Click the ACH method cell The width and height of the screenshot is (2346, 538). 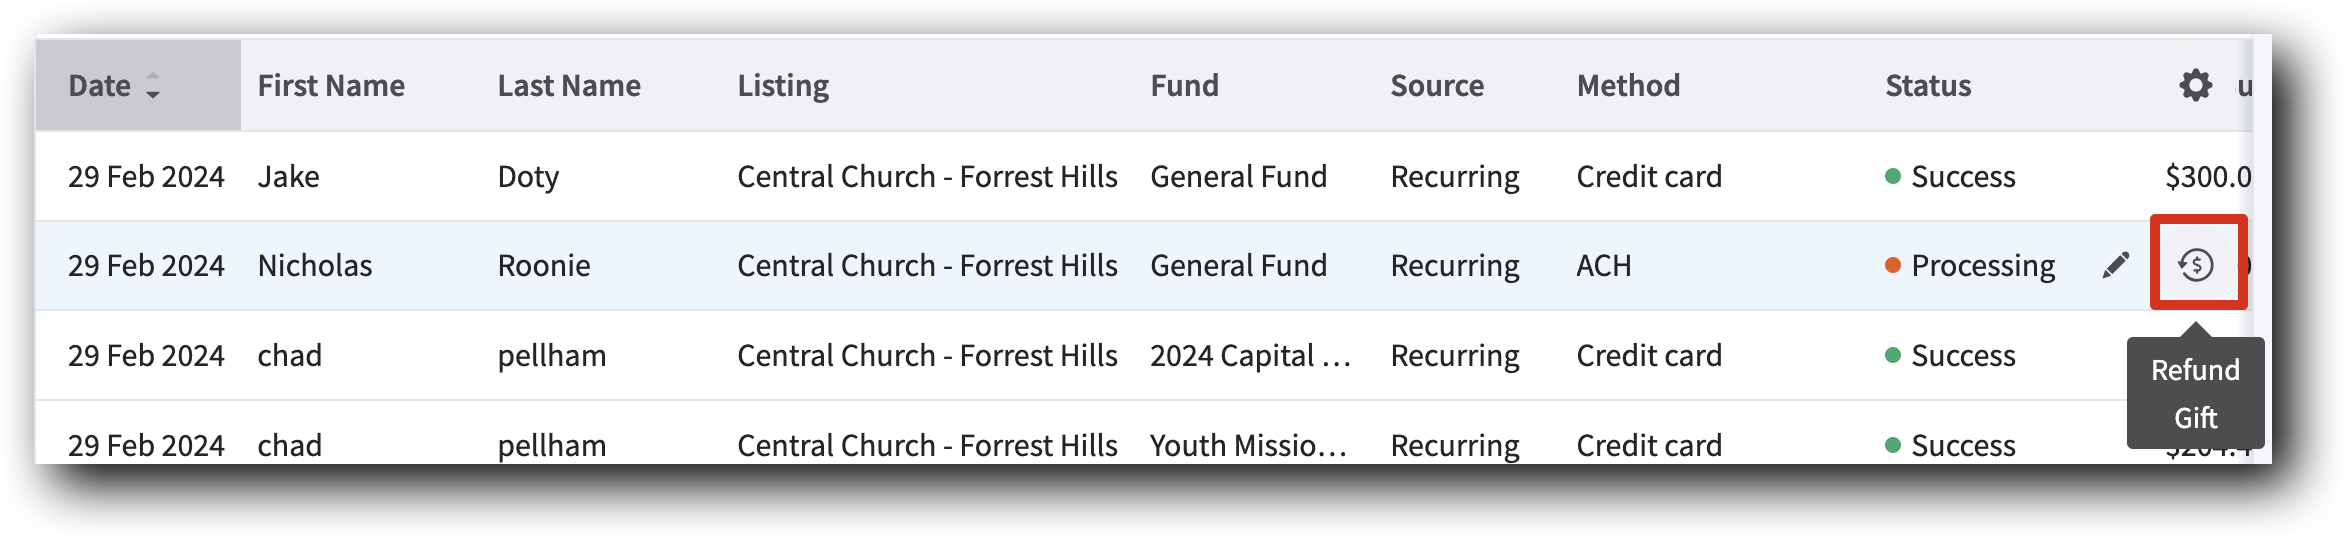(x=1603, y=266)
